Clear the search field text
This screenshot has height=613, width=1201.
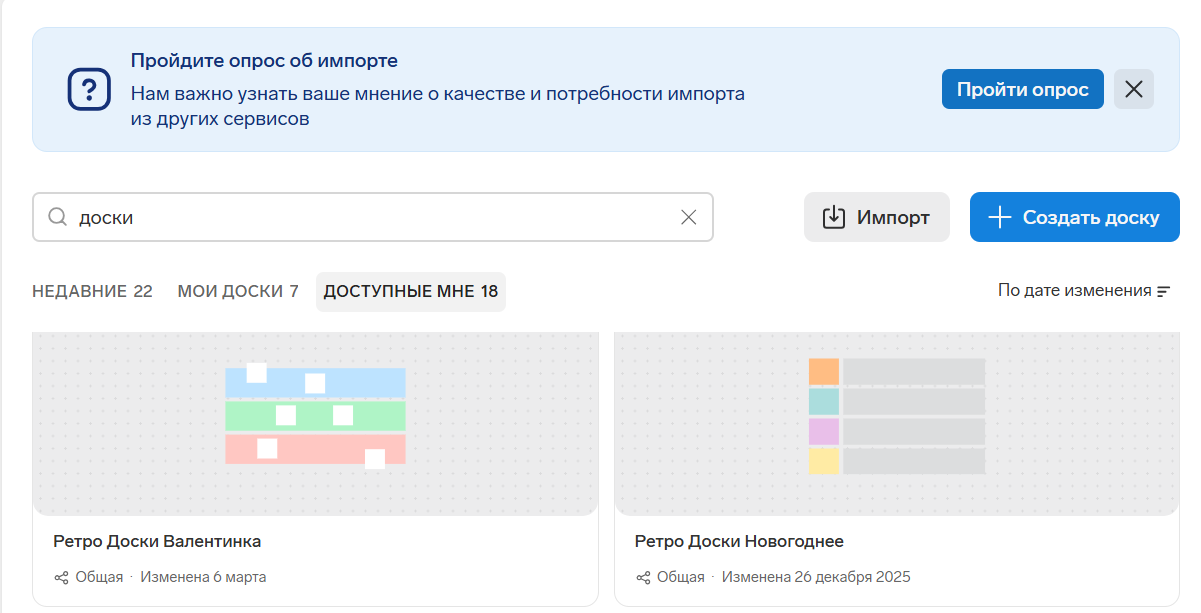(x=689, y=217)
